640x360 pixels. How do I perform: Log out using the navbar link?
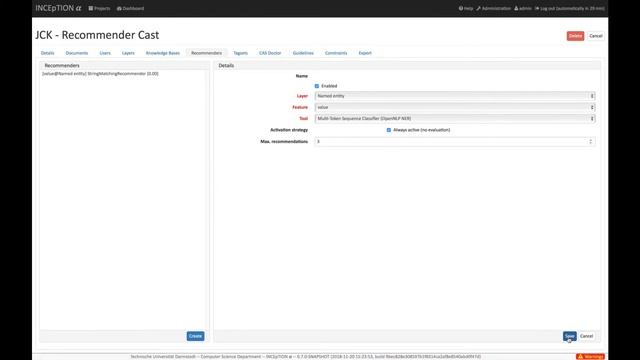coord(569,8)
